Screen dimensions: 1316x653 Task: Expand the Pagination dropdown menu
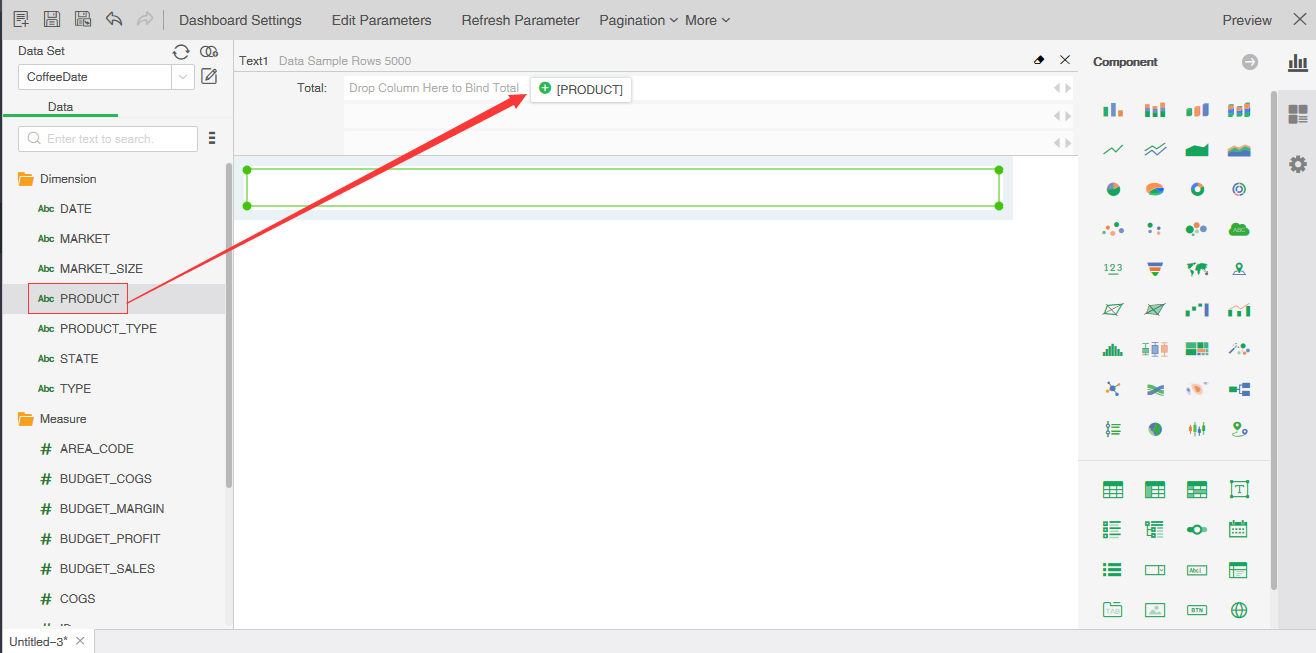pos(638,20)
